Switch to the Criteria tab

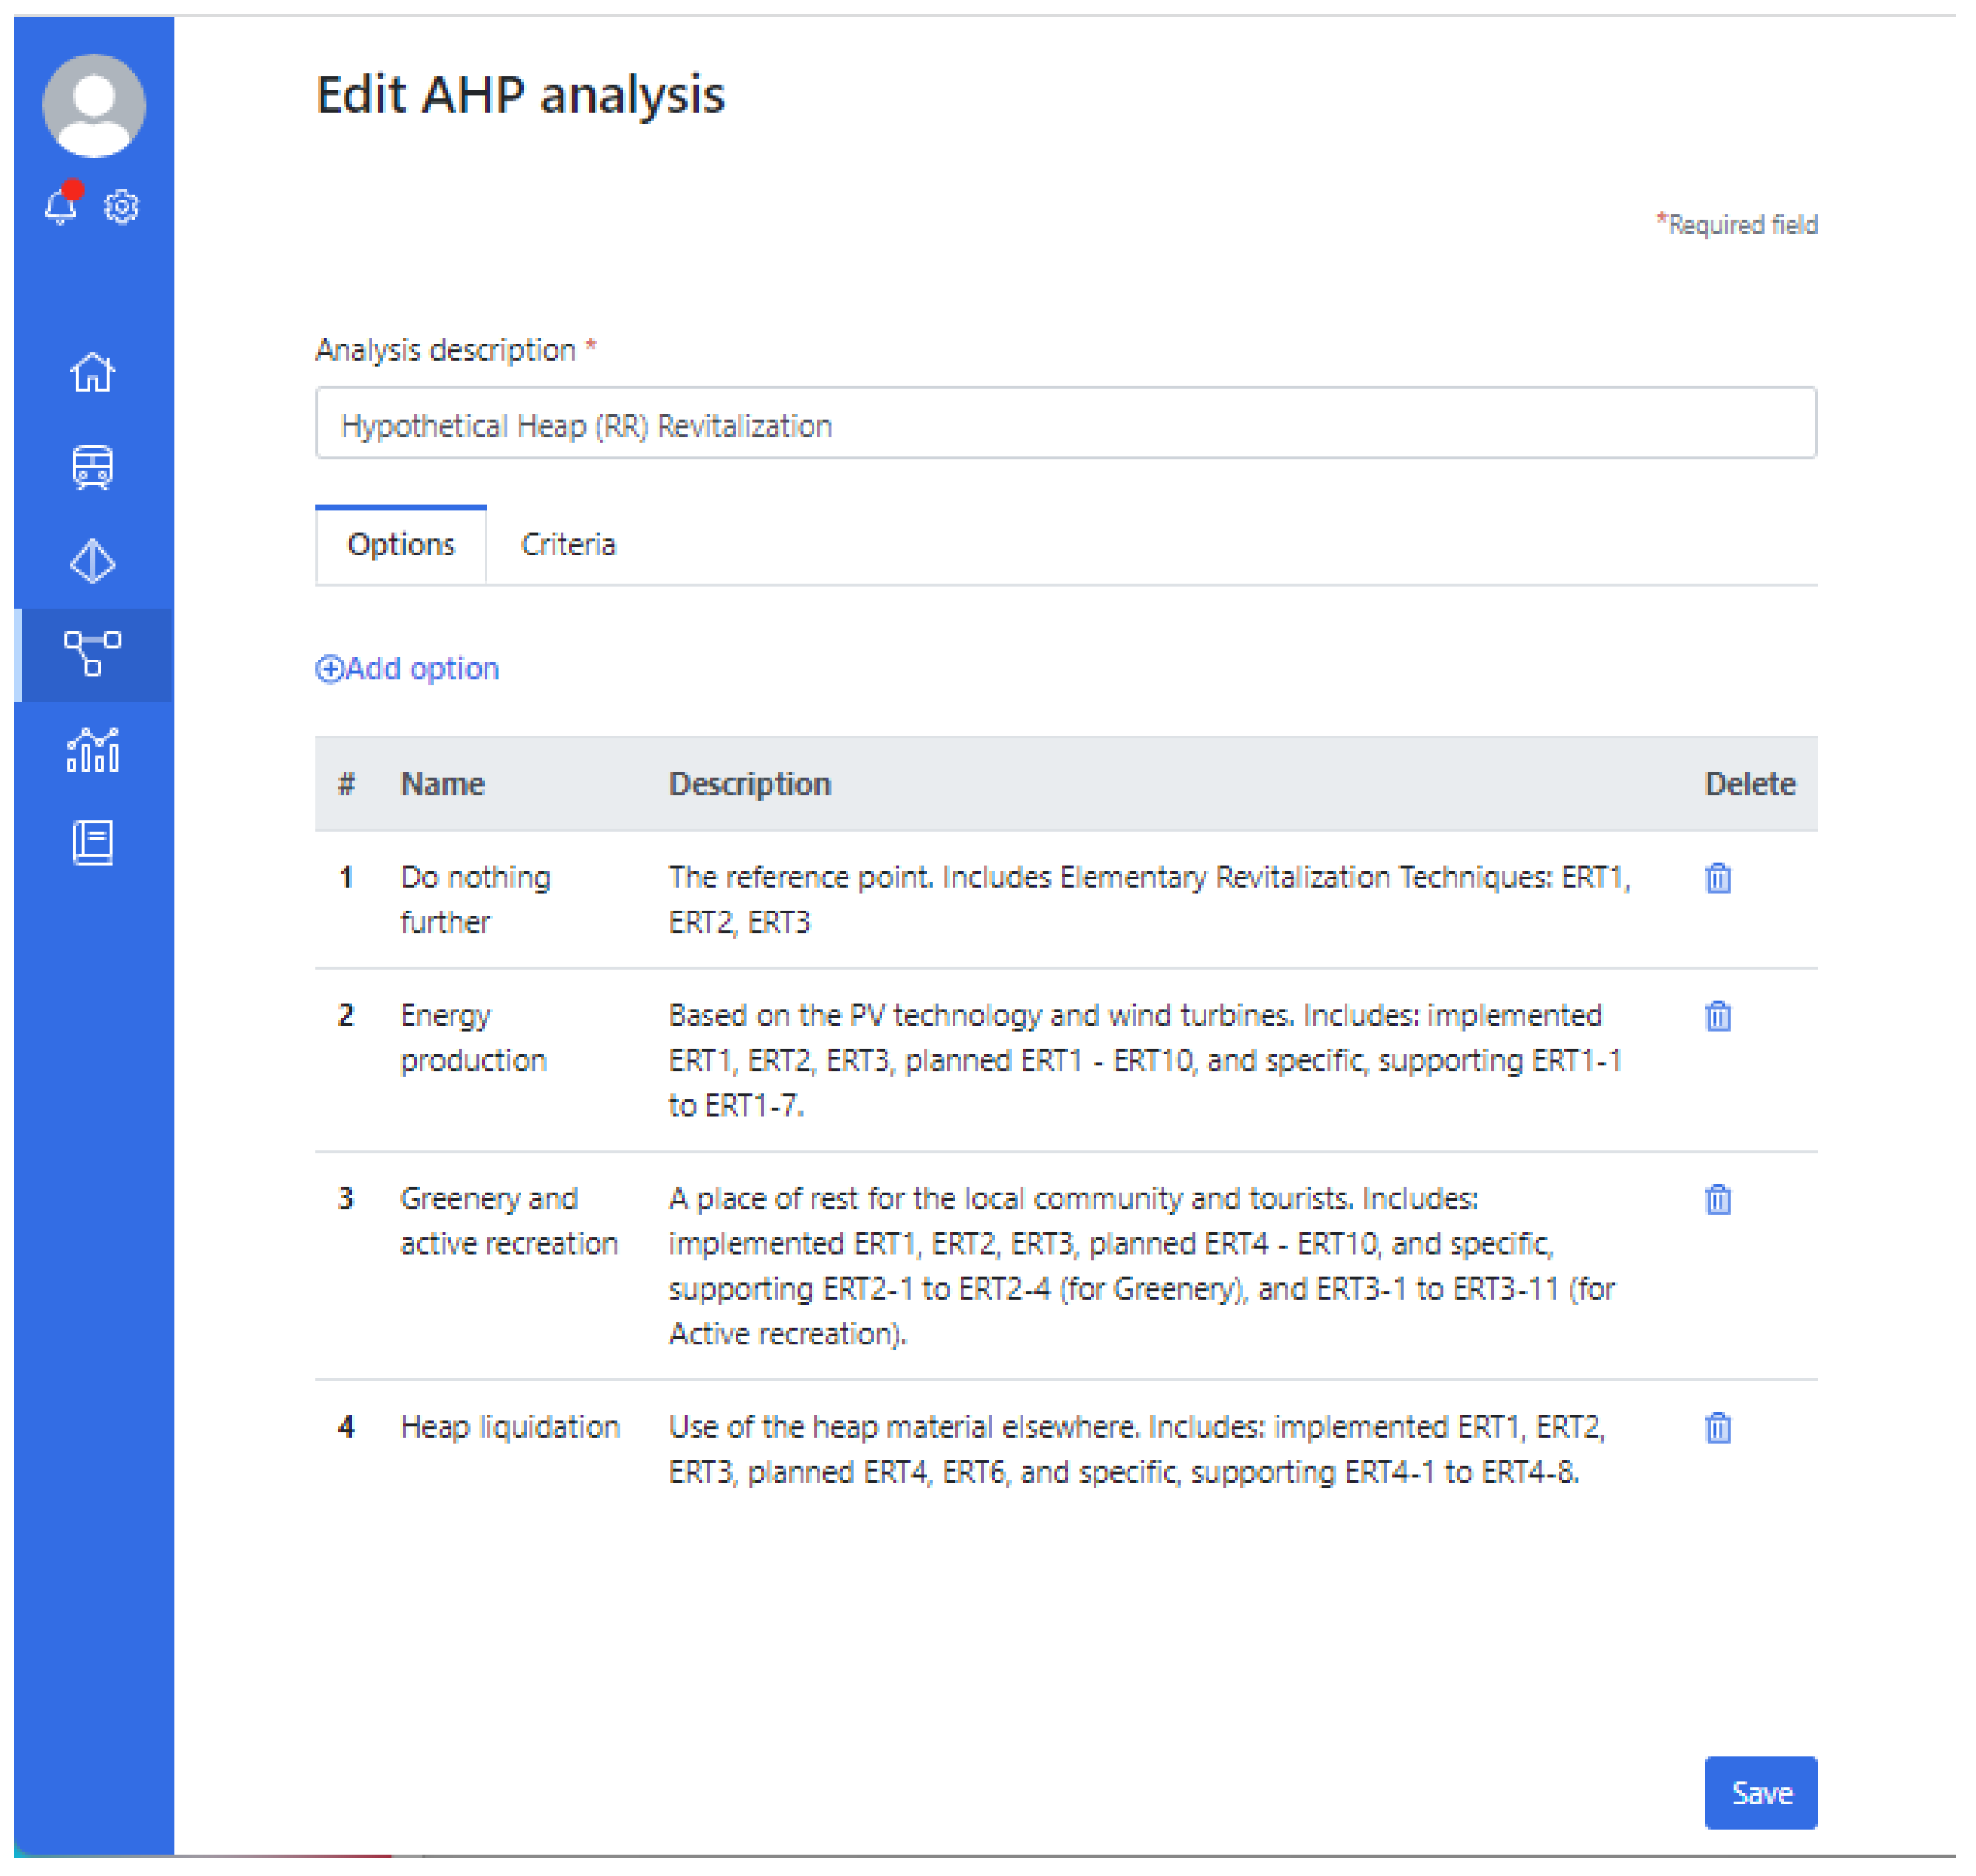point(568,545)
